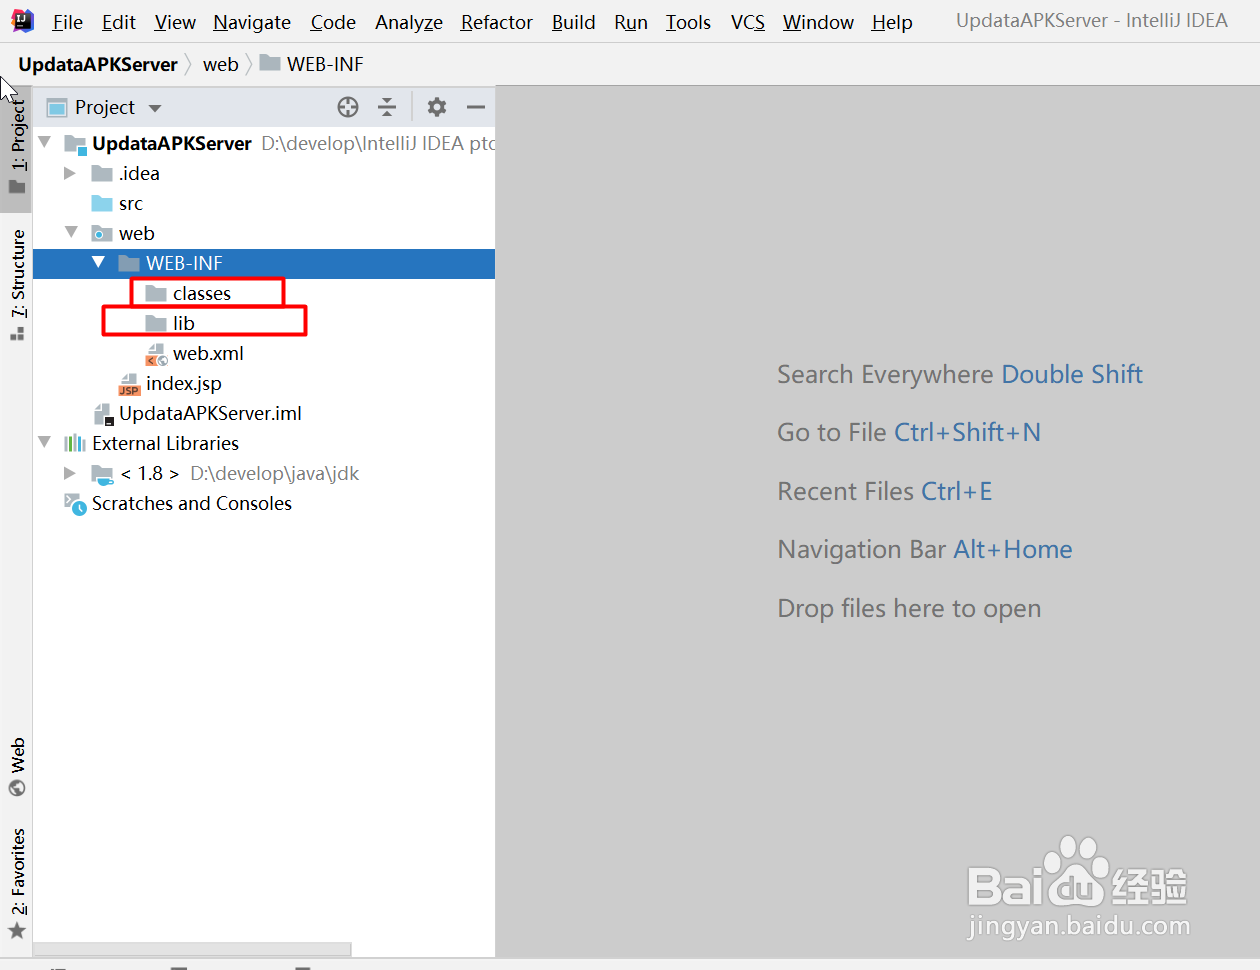
Task: Select the web.xml label in the tree
Action: (x=208, y=354)
